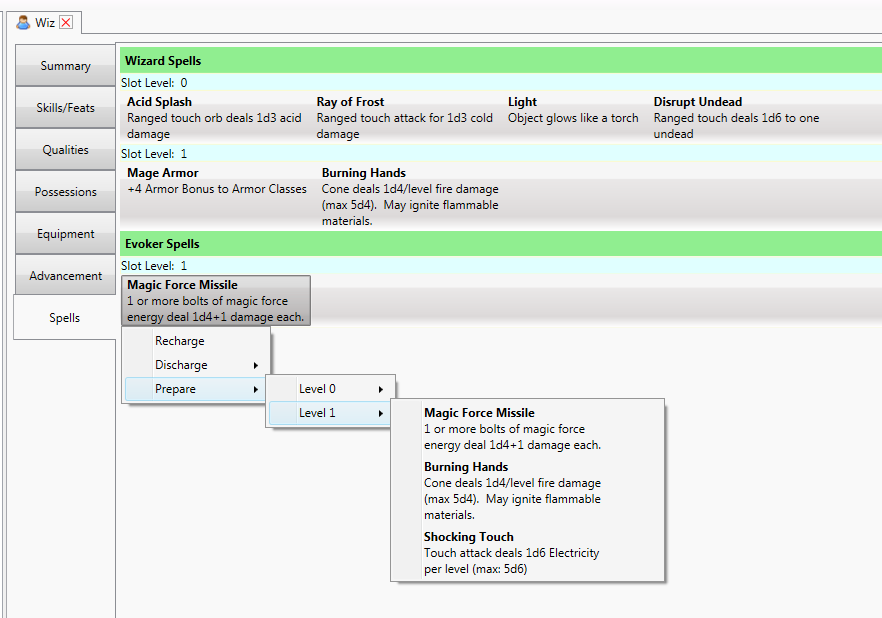Select the Equipment tab
Screen dimensions: 882x618
tap(65, 234)
